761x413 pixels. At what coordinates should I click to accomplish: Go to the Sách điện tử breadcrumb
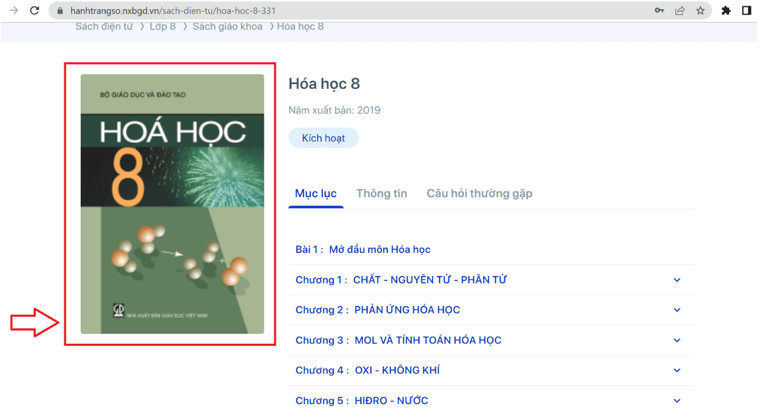click(x=104, y=27)
